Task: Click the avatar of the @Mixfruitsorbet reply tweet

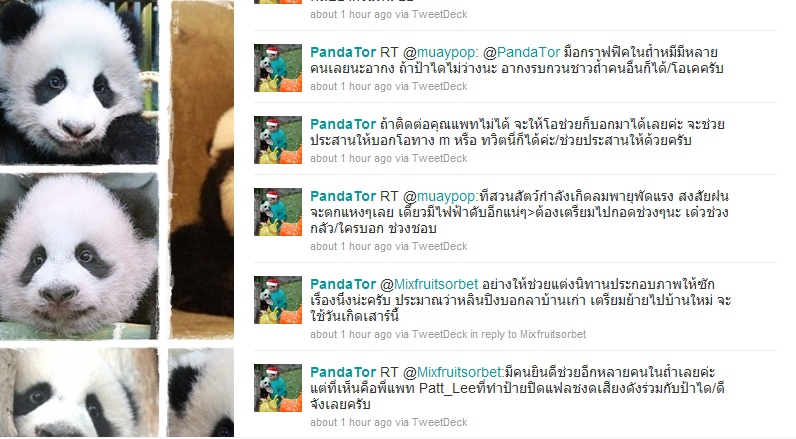Action: pos(278,300)
